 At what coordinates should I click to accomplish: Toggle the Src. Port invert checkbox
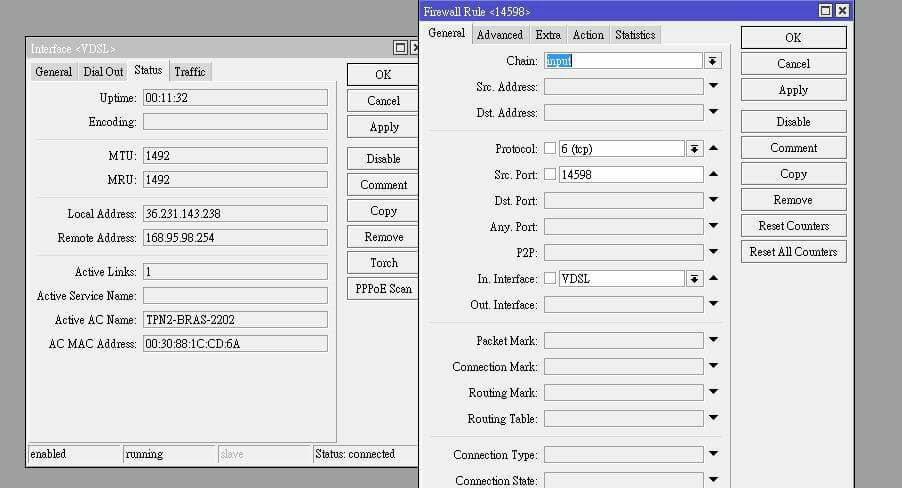pyautogui.click(x=550, y=175)
